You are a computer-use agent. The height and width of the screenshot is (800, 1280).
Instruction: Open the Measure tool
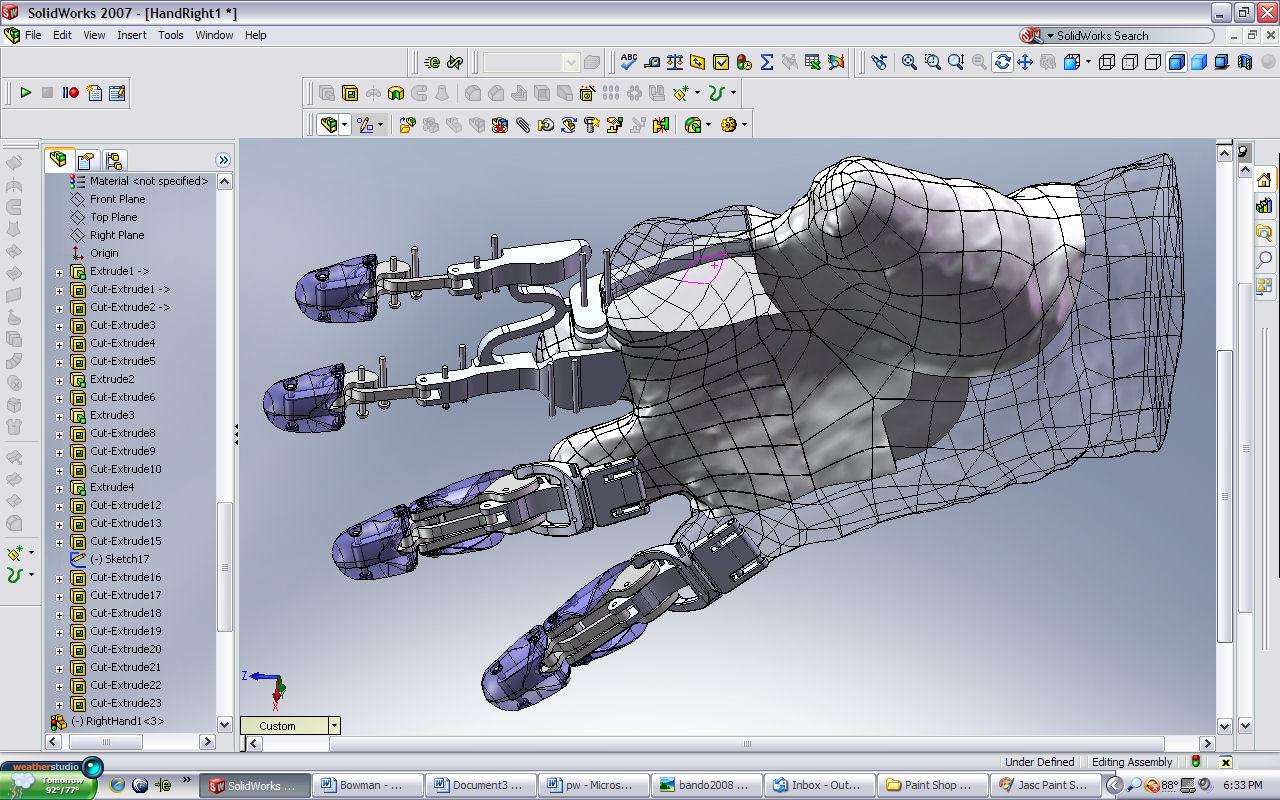coord(653,62)
